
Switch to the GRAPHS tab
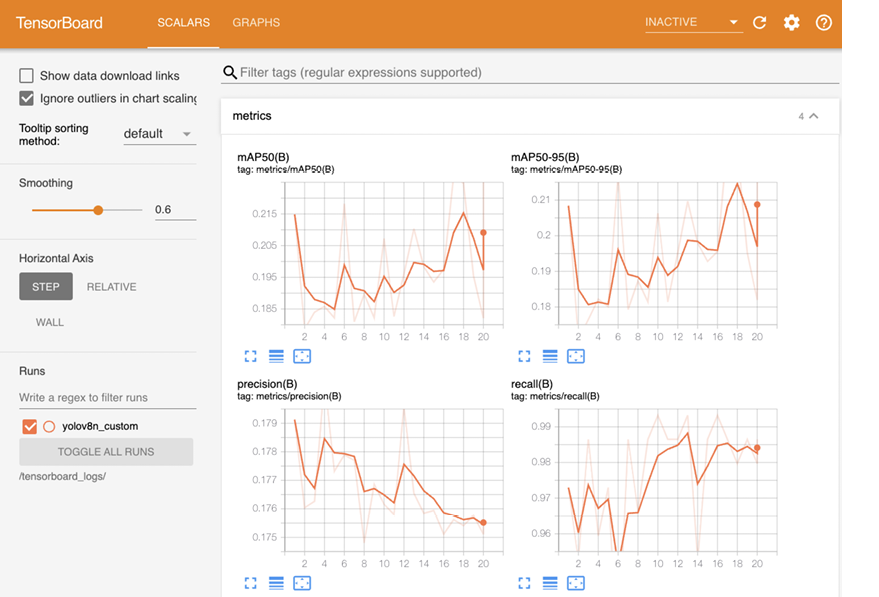[256, 22]
